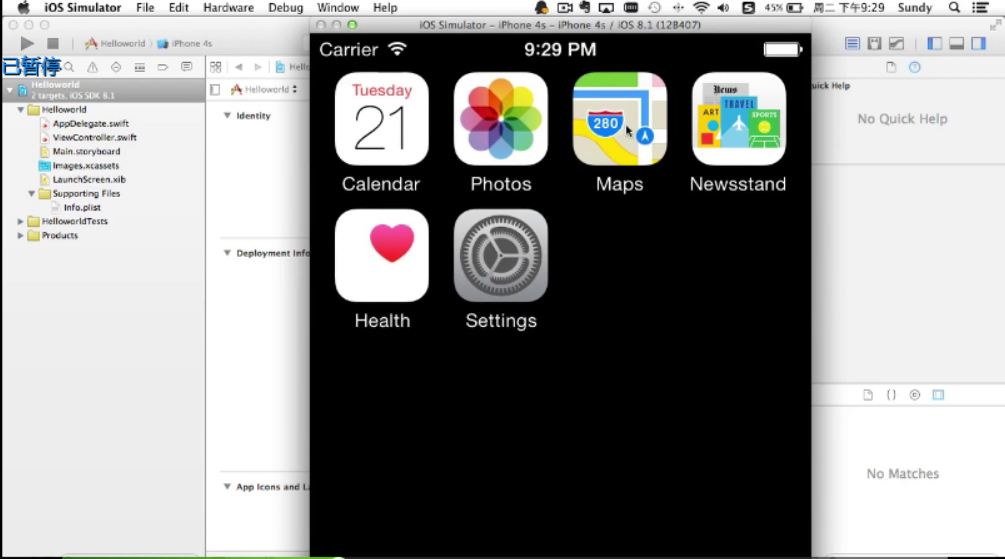Toggle the navigator panel visibility
This screenshot has width=1005, height=559.
[x=934, y=44]
